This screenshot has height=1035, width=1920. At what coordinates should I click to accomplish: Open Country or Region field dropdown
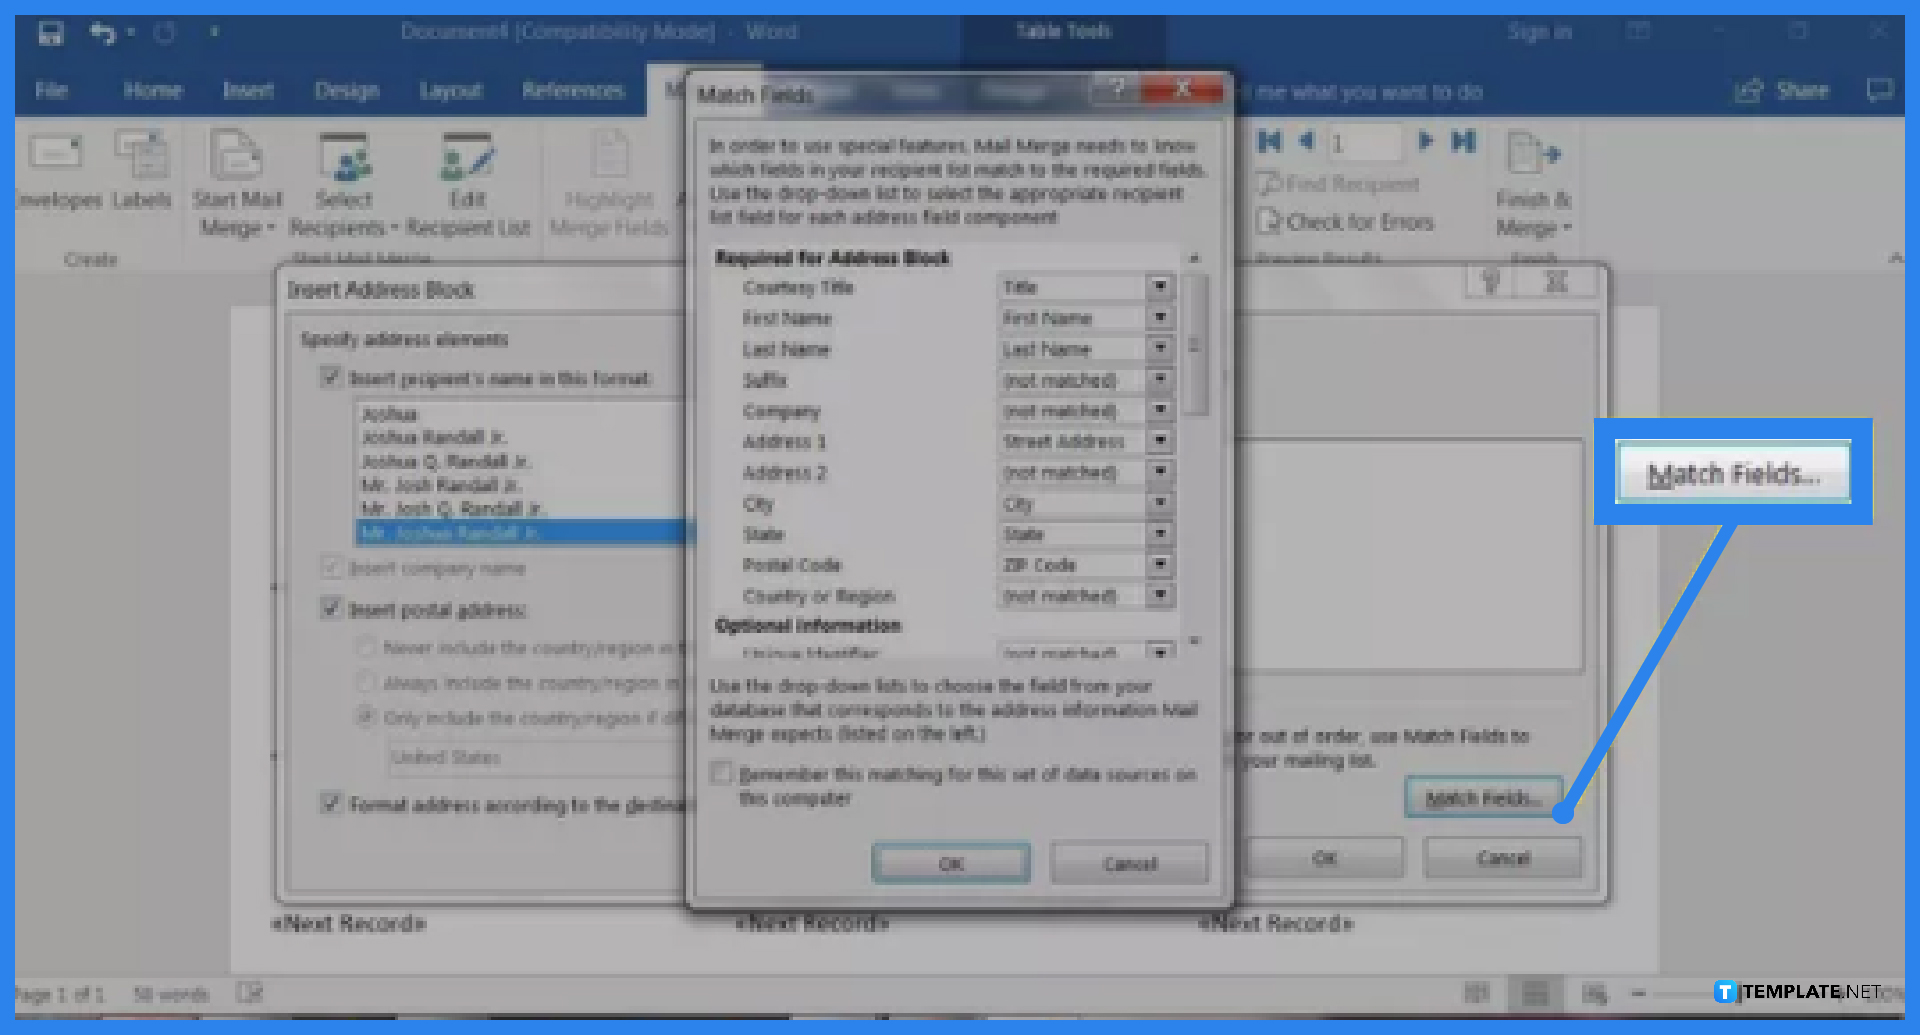coord(1160,596)
